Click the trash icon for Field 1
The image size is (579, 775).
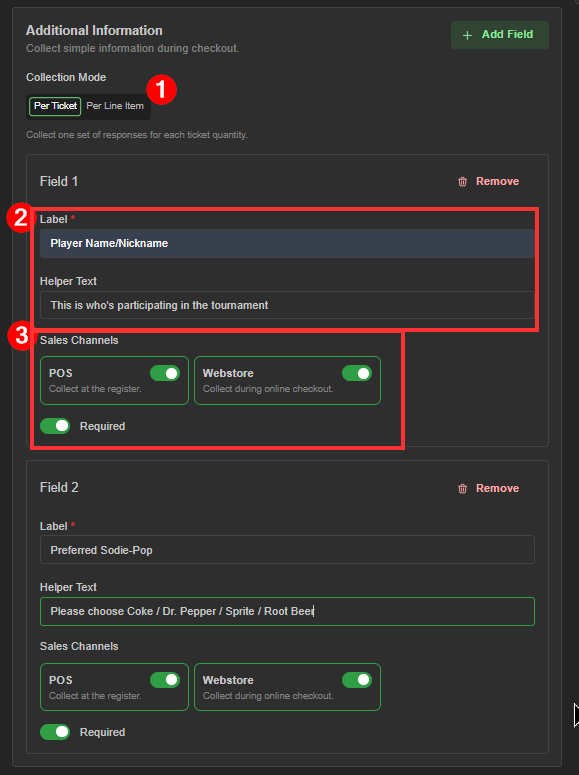tap(462, 182)
